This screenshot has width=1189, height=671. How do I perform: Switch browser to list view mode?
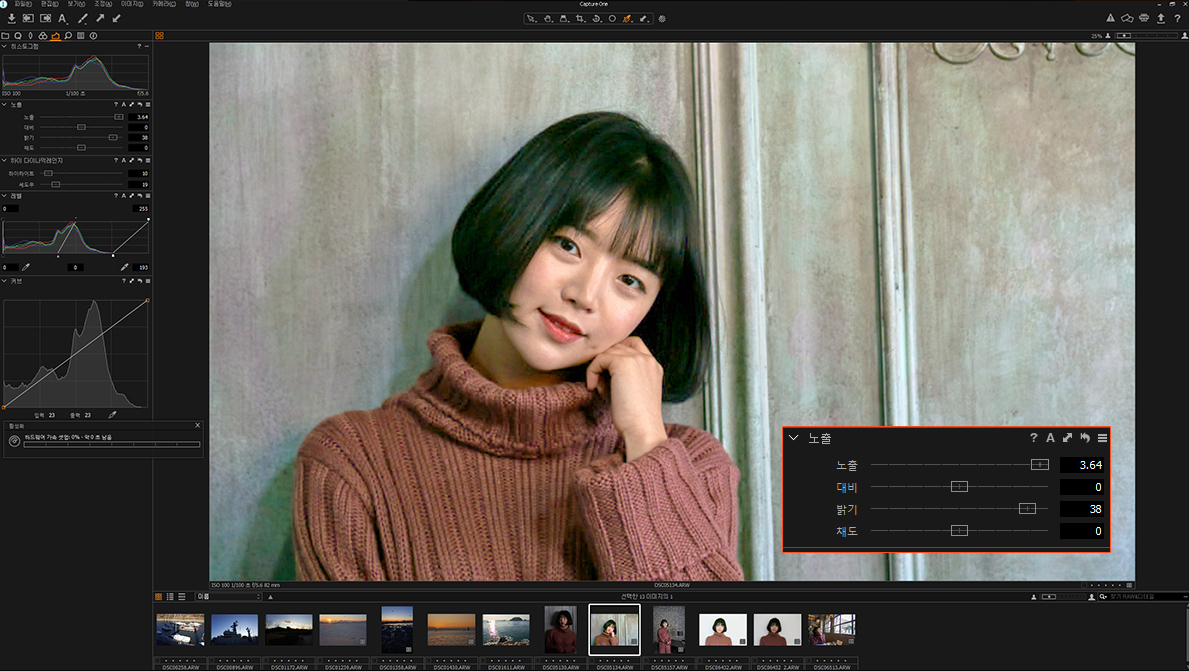(170, 597)
